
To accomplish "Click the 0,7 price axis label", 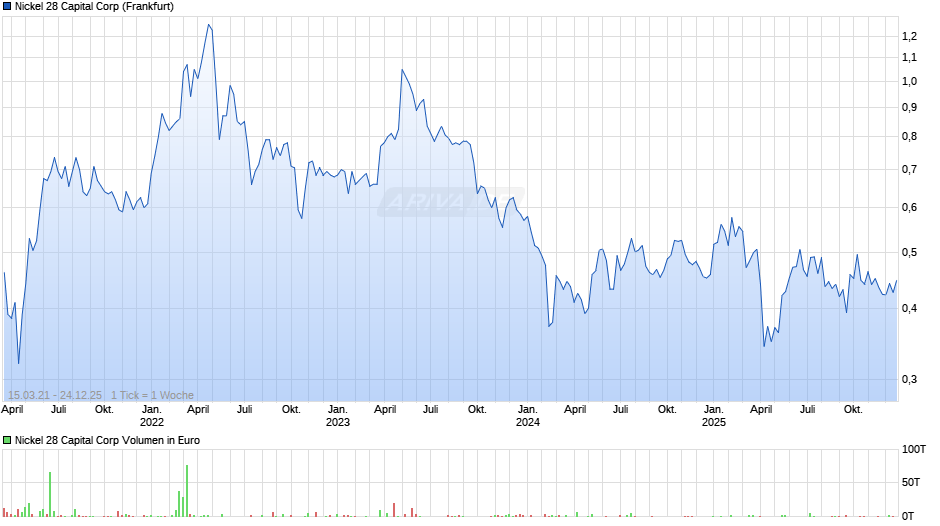I will pyautogui.click(x=909, y=170).
